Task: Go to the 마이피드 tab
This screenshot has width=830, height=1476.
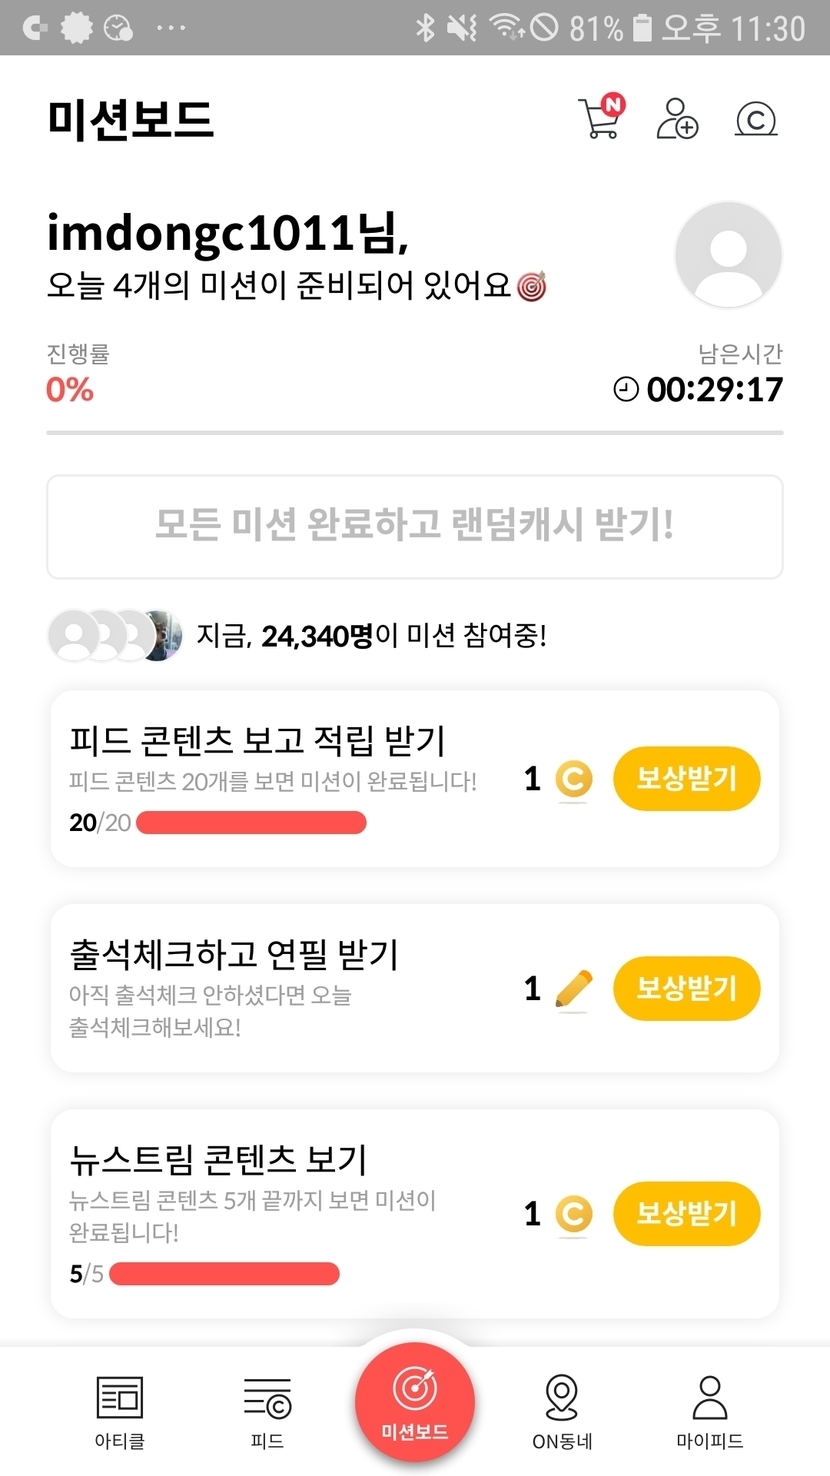Action: [710, 1411]
